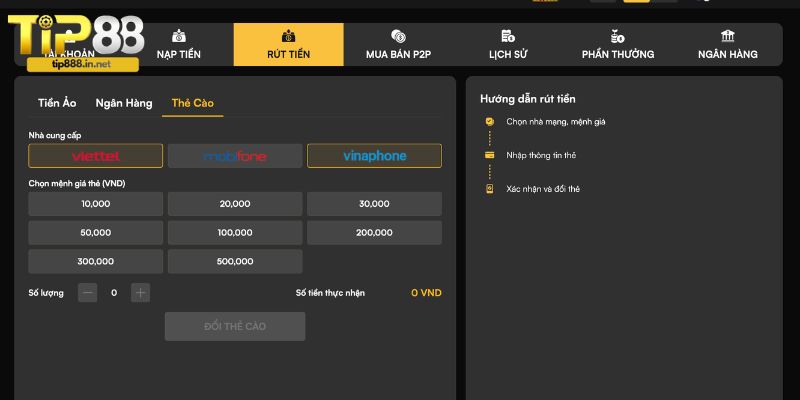Click the tip888.in.net label
The height and width of the screenshot is (400, 800).
83,65
